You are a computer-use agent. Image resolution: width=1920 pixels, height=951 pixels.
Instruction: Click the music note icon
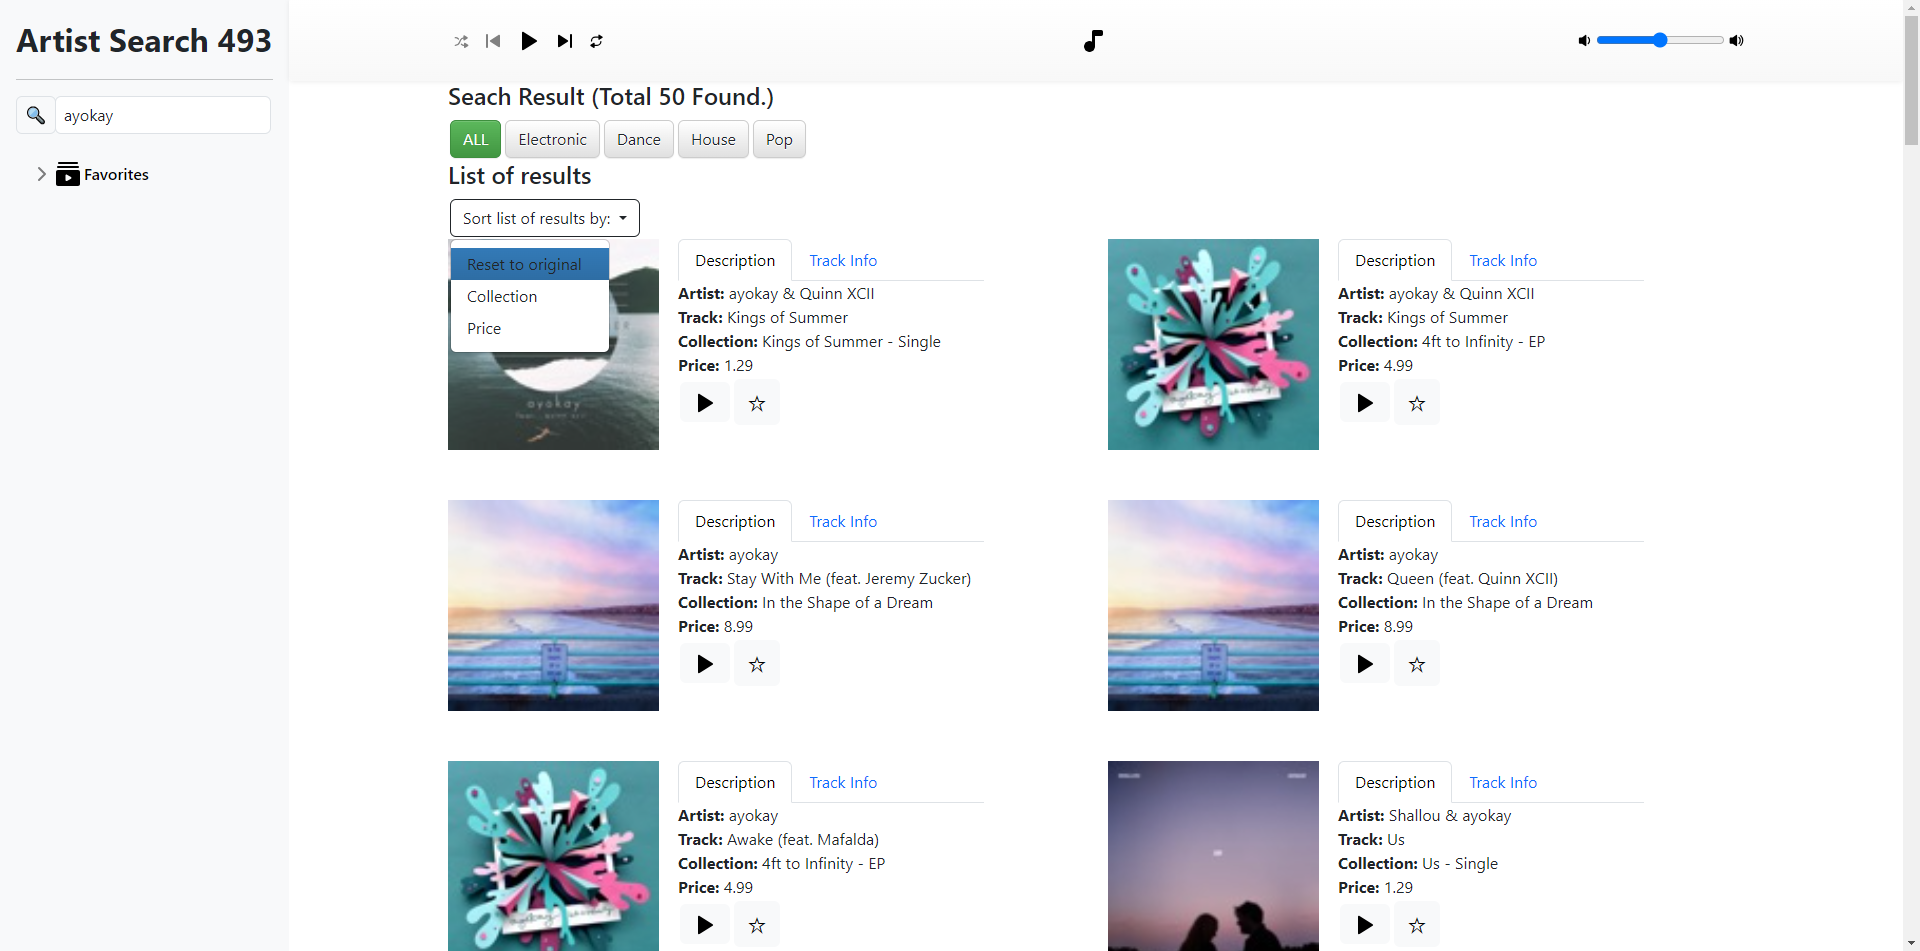tap(1093, 41)
